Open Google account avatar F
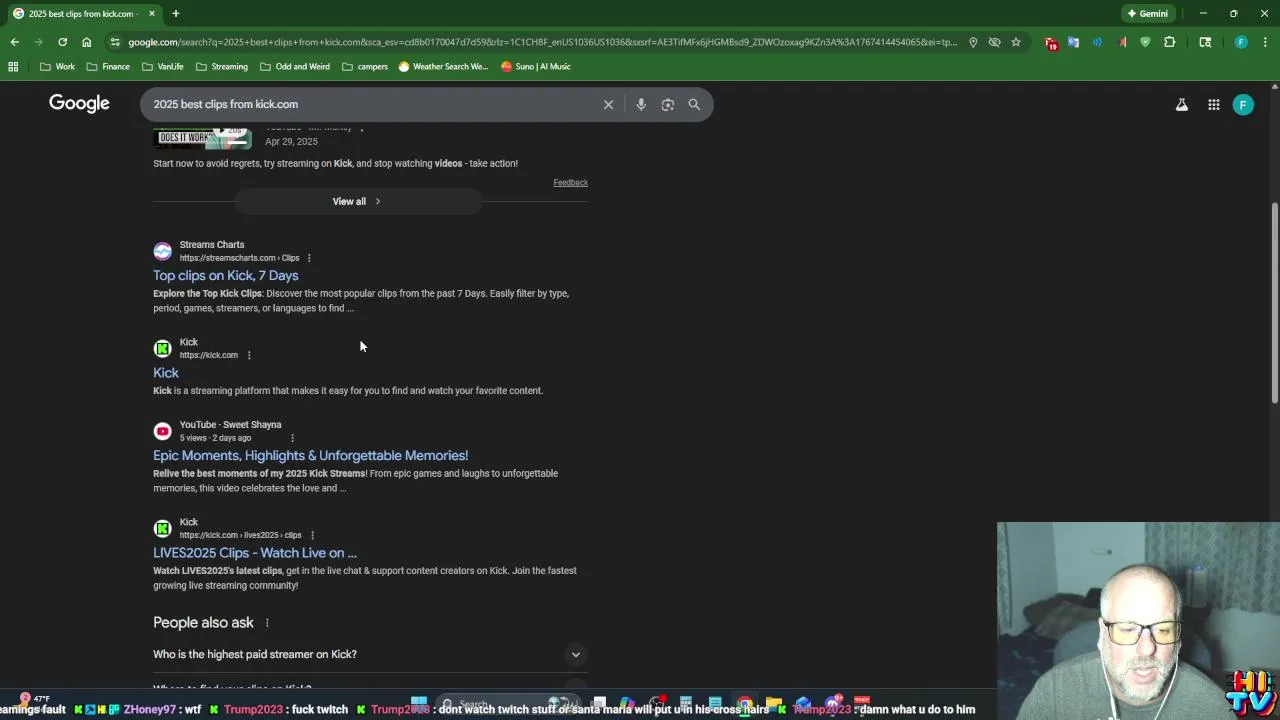 tap(1243, 104)
